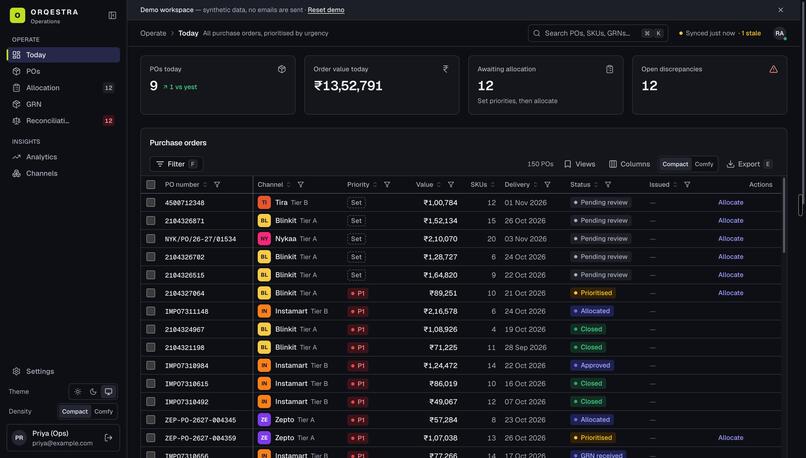Screen dimensions: 806x458
Task: Allocate the Nykaa purchase order
Action: pyautogui.click(x=730, y=239)
